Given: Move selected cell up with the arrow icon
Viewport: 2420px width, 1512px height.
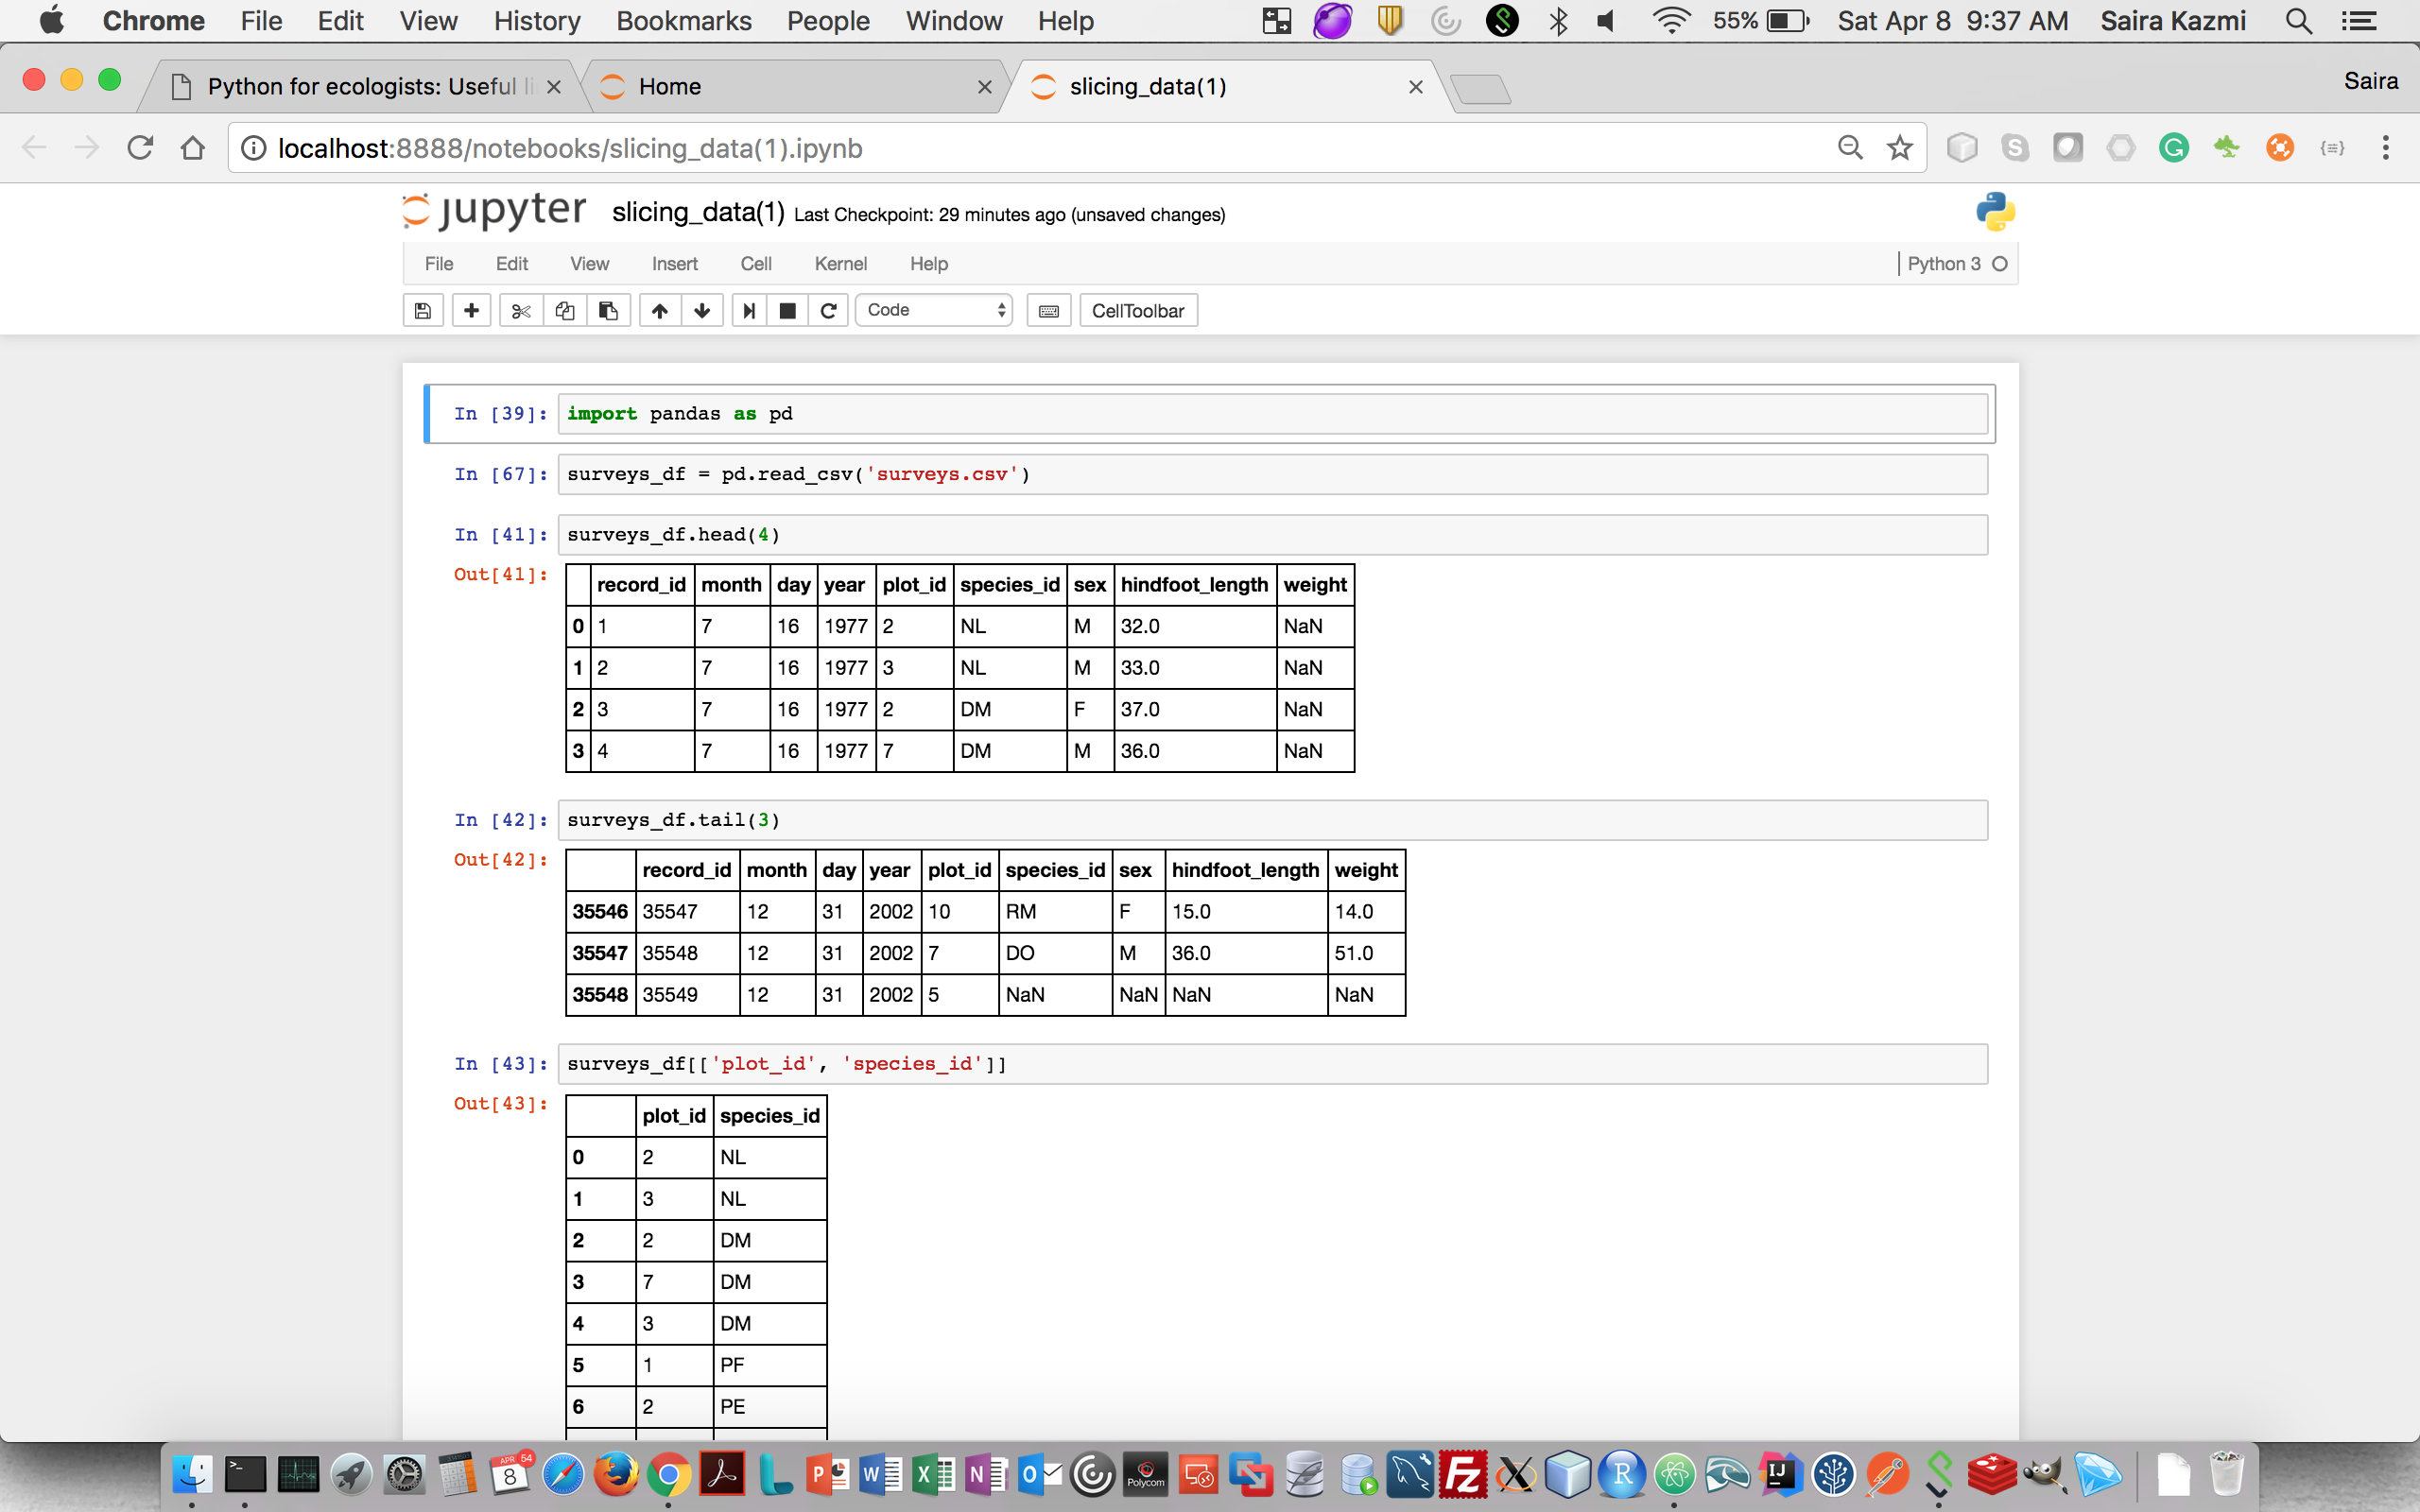Looking at the screenshot, I should pos(660,311).
